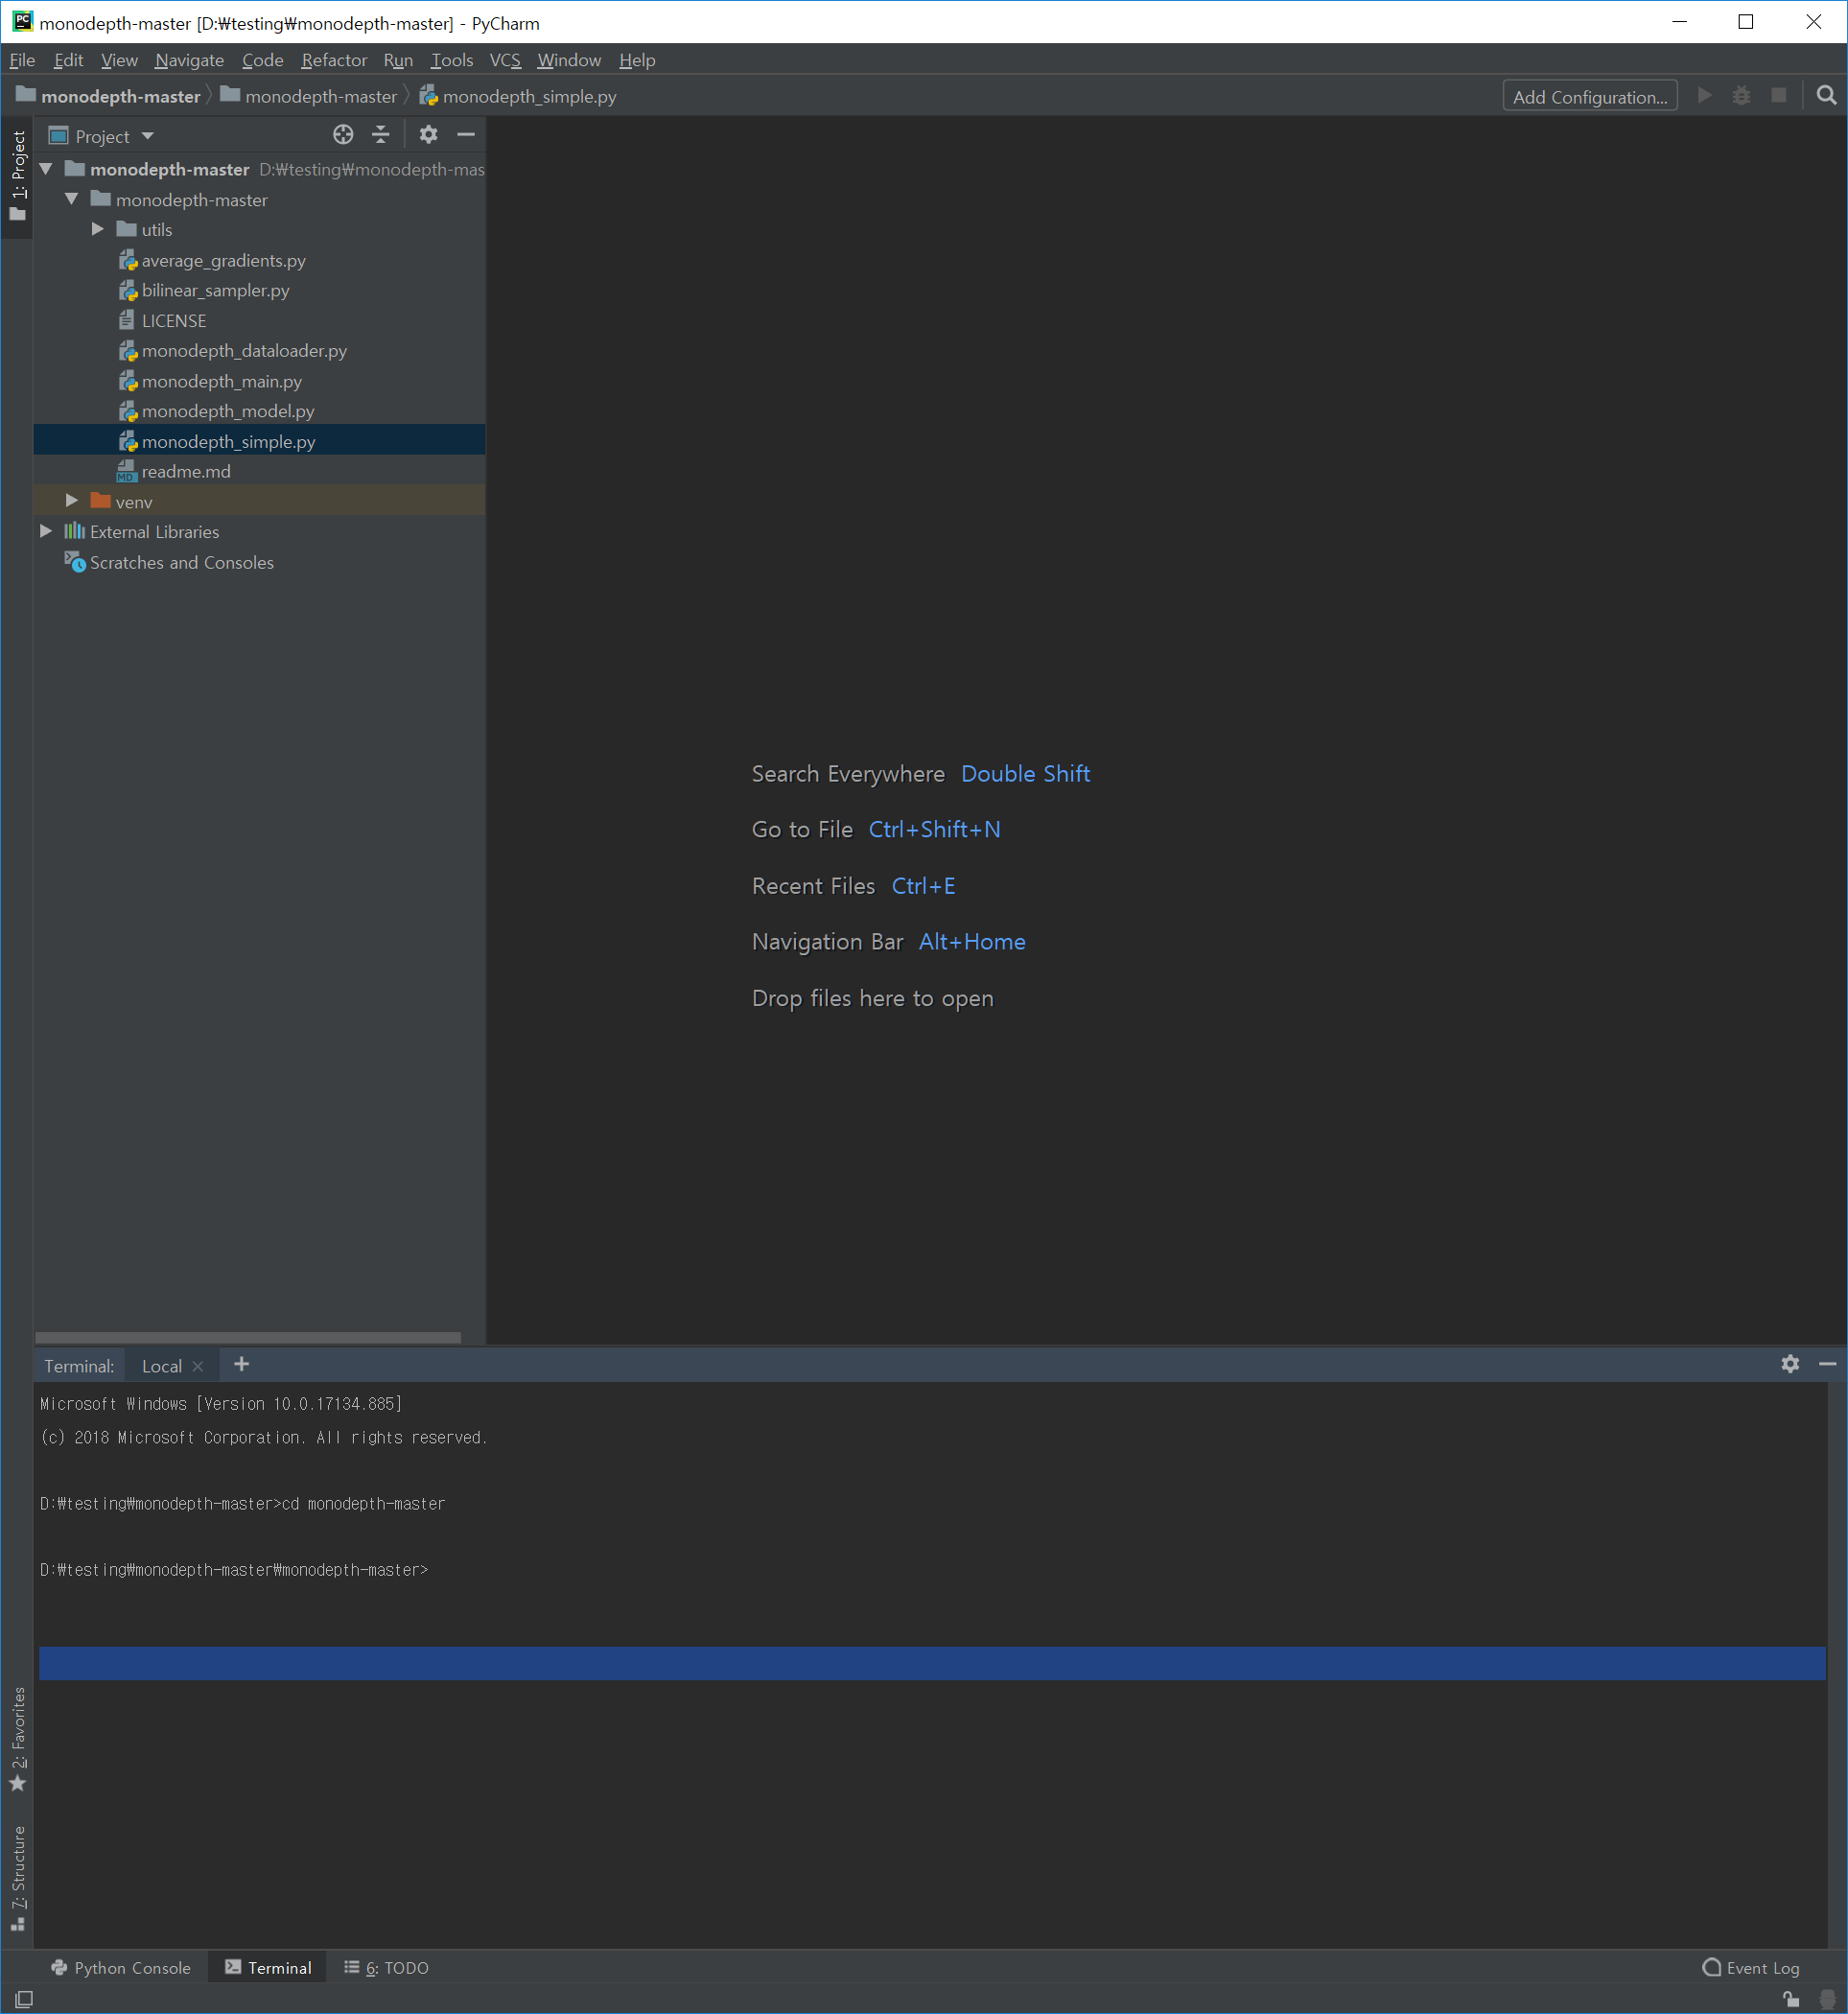Collapse the nested monodepth-master folder
The image size is (1848, 2014).
coord(72,199)
